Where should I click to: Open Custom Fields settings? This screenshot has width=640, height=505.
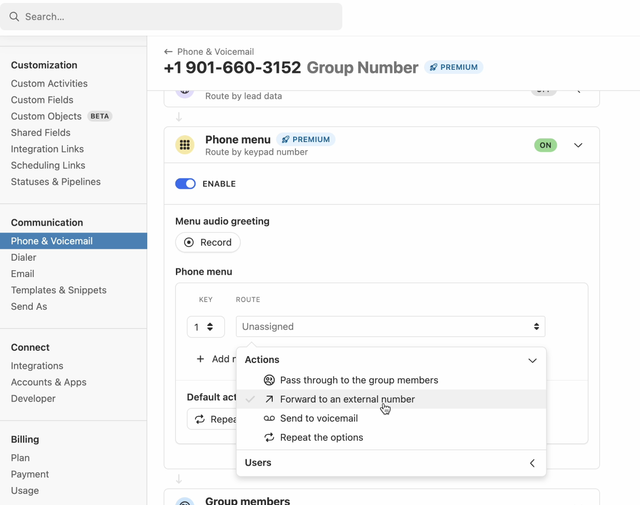[42, 100]
